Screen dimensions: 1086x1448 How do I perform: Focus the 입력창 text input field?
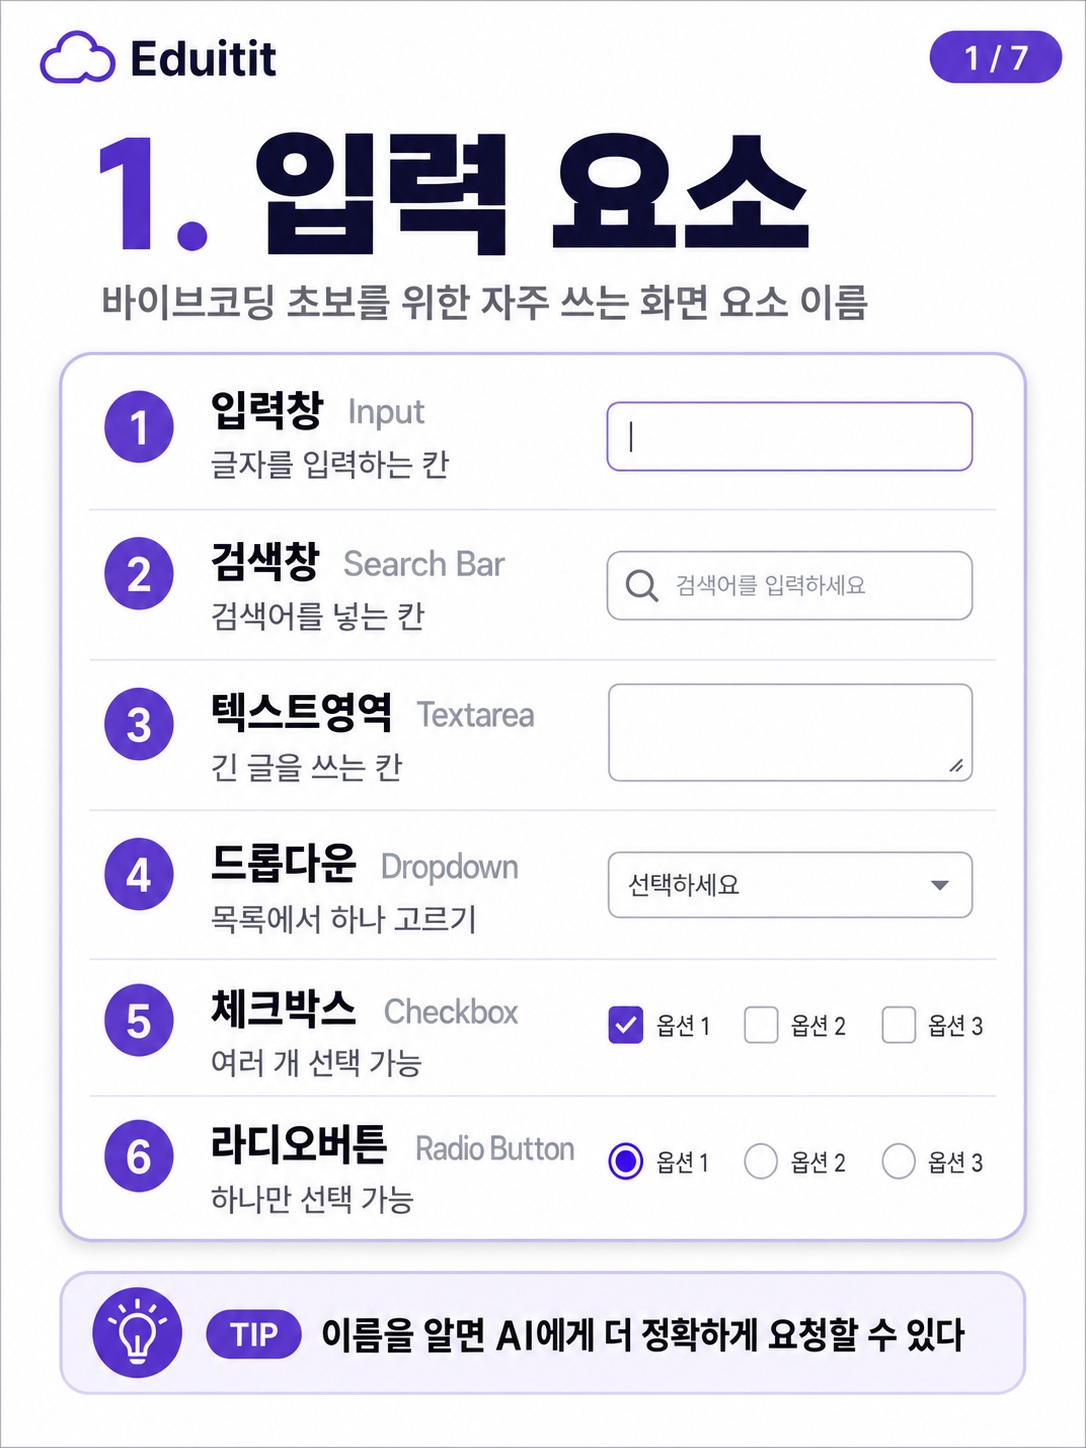[790, 436]
